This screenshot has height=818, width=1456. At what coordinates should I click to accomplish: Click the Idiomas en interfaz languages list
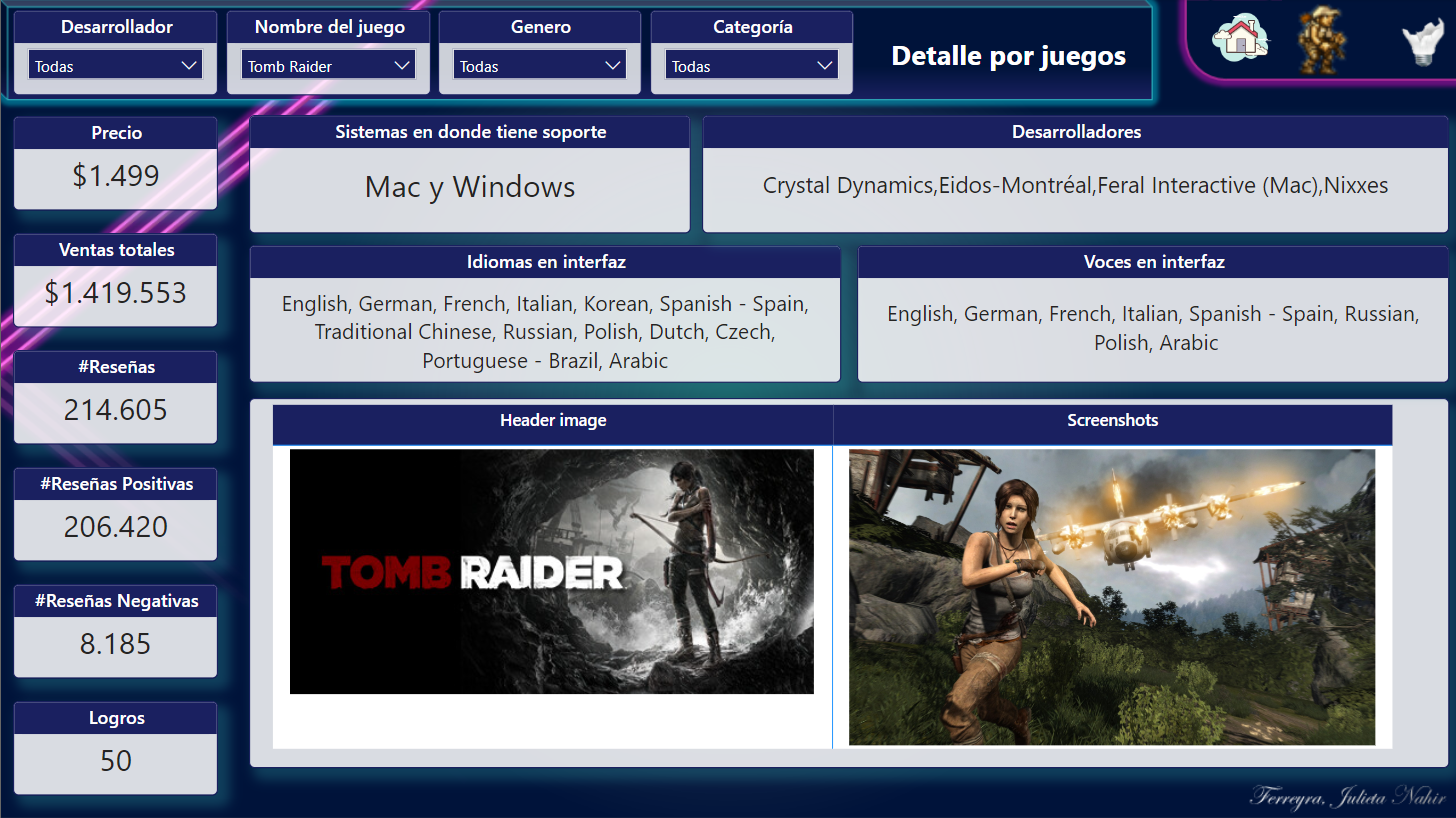(x=545, y=332)
